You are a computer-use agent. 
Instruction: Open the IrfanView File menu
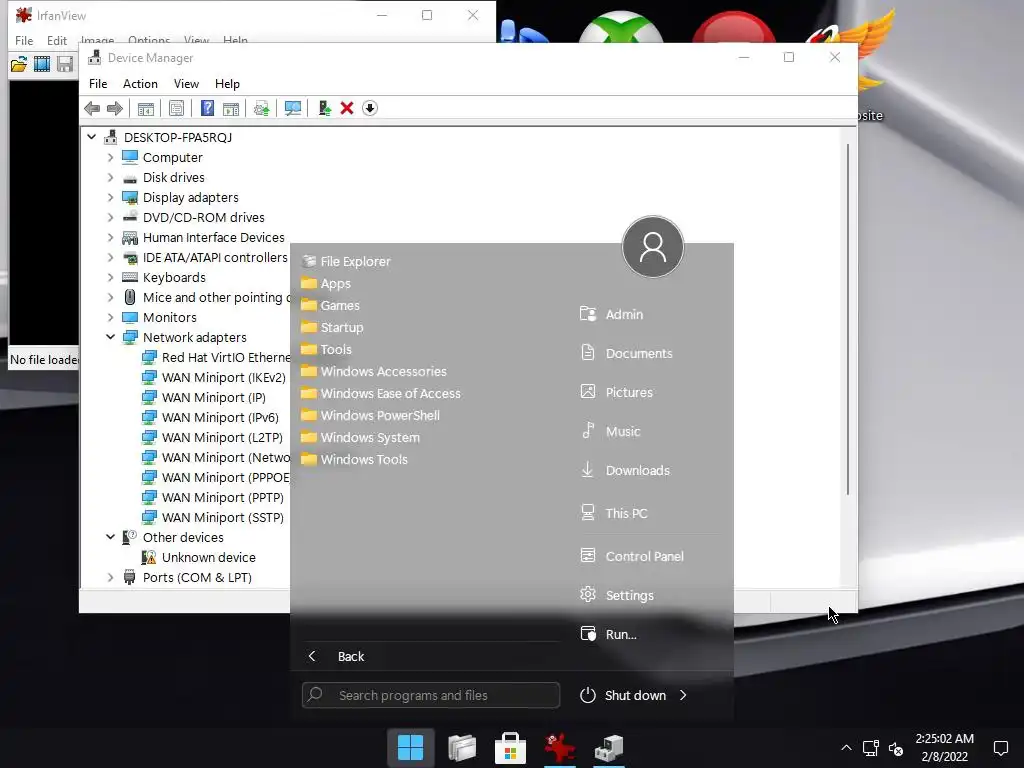click(24, 40)
